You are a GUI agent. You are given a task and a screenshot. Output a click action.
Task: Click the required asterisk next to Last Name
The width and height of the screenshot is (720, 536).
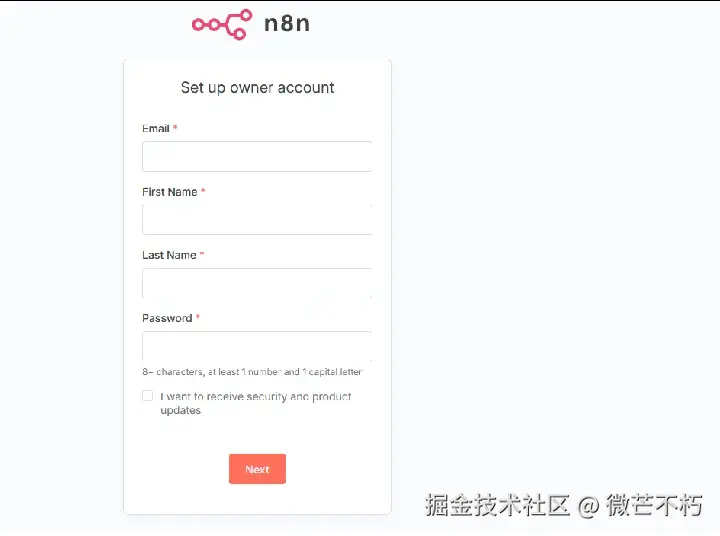(202, 254)
